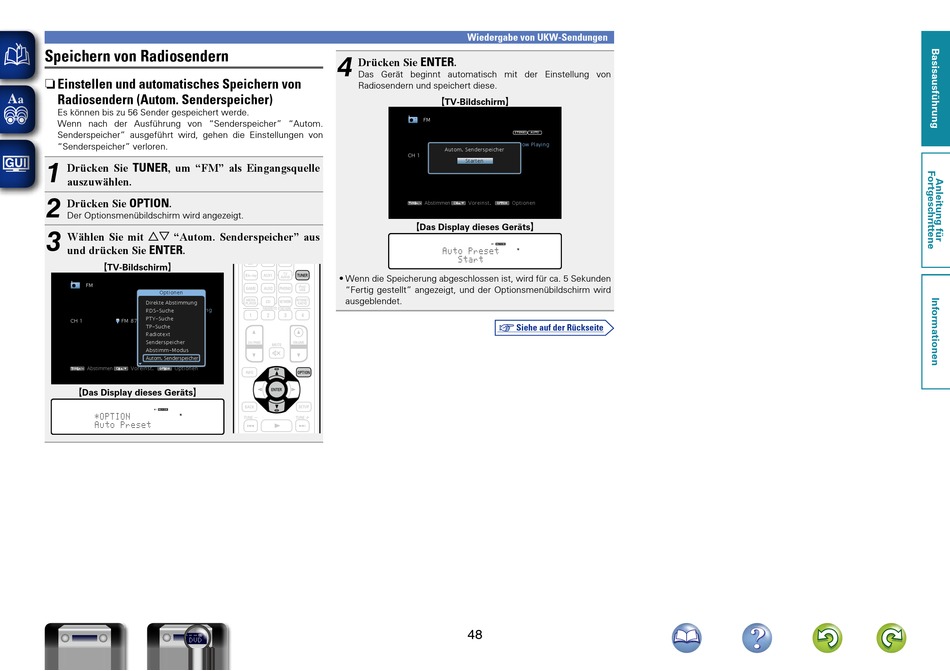Click 'Drücken Sie ENTER.' in step 4
Viewport: 950px width, 671px height.
[x=407, y=62]
